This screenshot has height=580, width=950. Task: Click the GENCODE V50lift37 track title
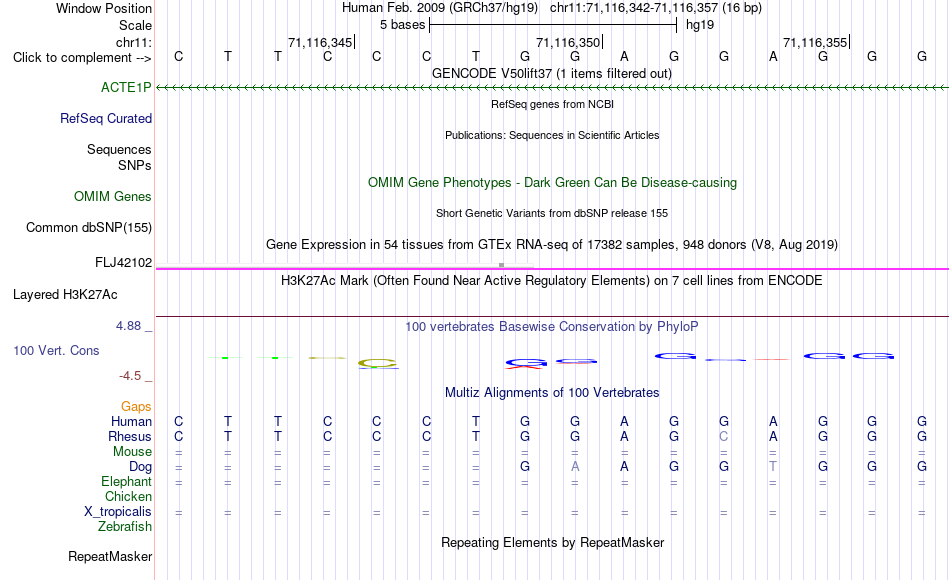[552, 73]
